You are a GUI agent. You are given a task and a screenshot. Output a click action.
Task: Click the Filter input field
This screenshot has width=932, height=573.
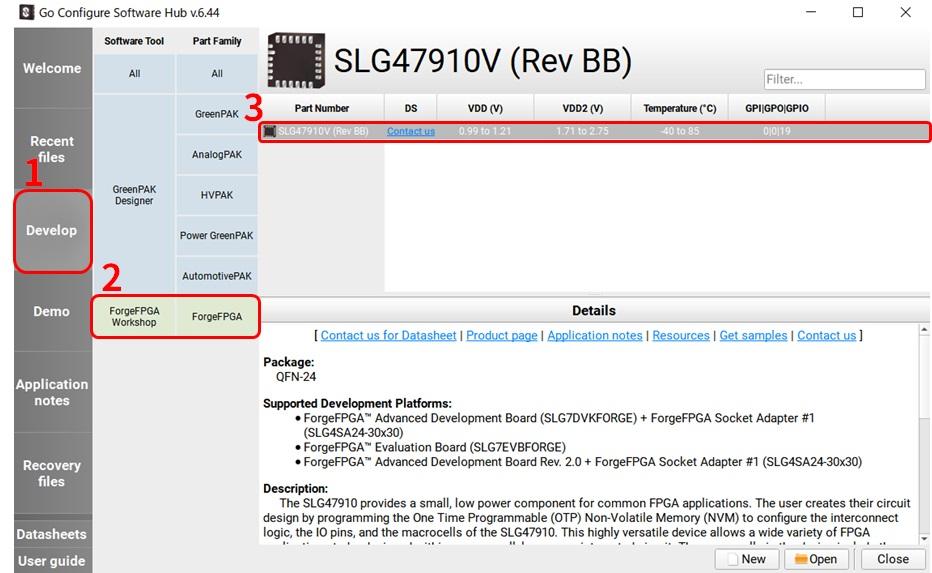pyautogui.click(x=844, y=79)
